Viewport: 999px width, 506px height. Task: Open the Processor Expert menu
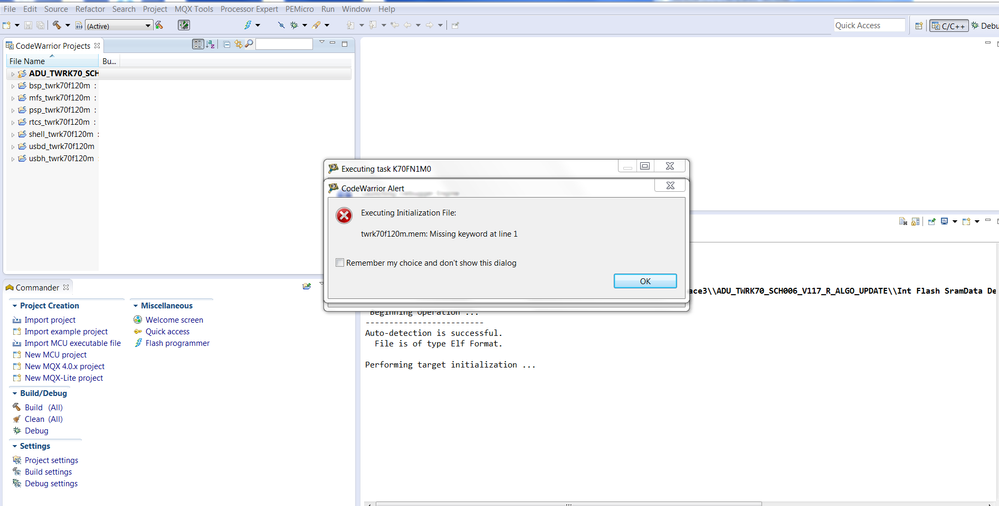click(251, 9)
